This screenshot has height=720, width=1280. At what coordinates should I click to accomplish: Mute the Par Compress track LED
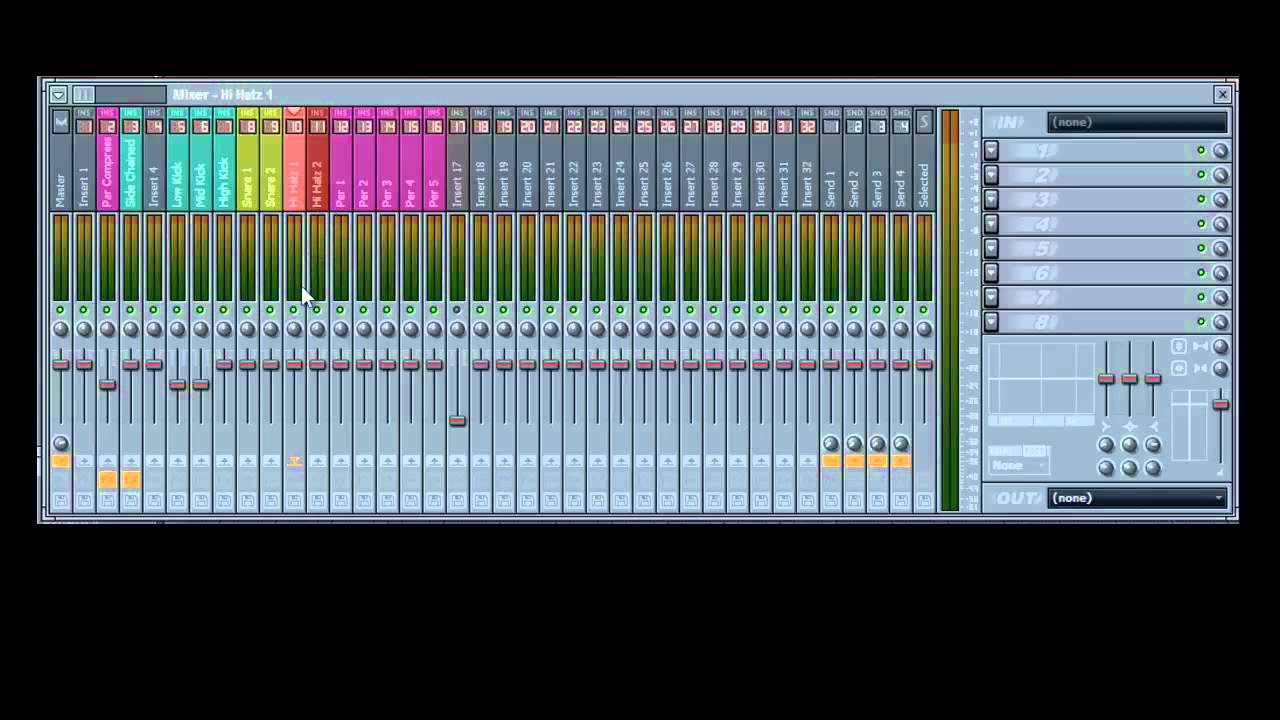coord(107,310)
